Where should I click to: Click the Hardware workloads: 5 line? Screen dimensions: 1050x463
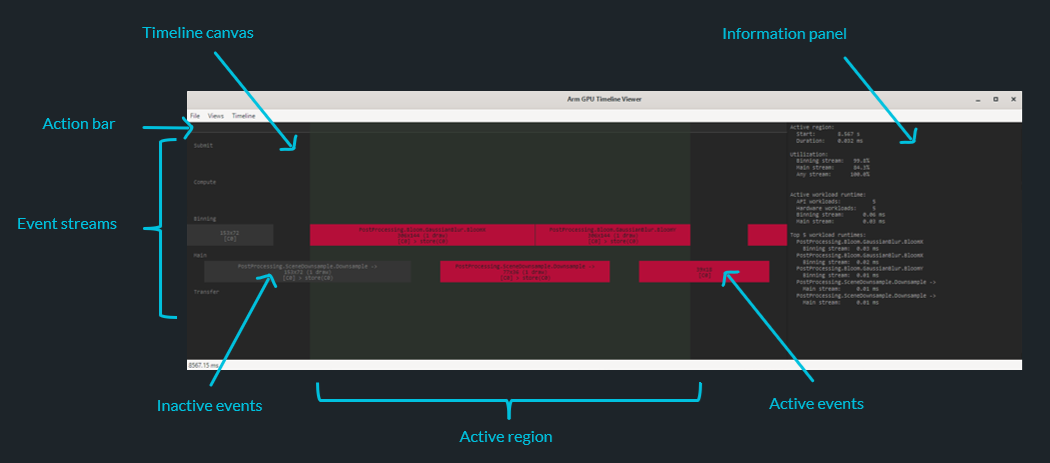coord(836,208)
